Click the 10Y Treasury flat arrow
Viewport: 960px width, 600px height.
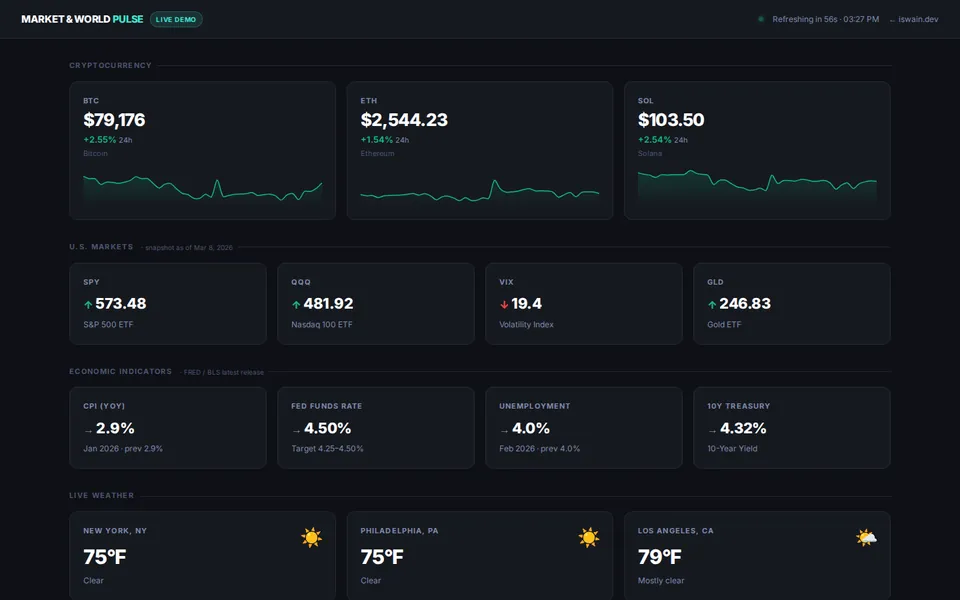712,431
